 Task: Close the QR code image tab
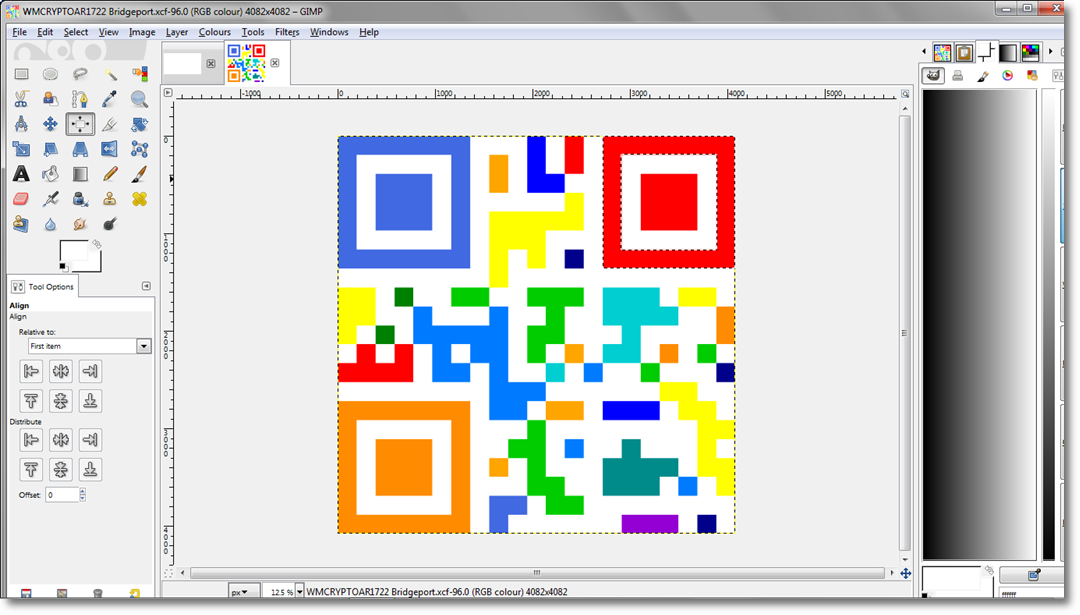point(275,63)
